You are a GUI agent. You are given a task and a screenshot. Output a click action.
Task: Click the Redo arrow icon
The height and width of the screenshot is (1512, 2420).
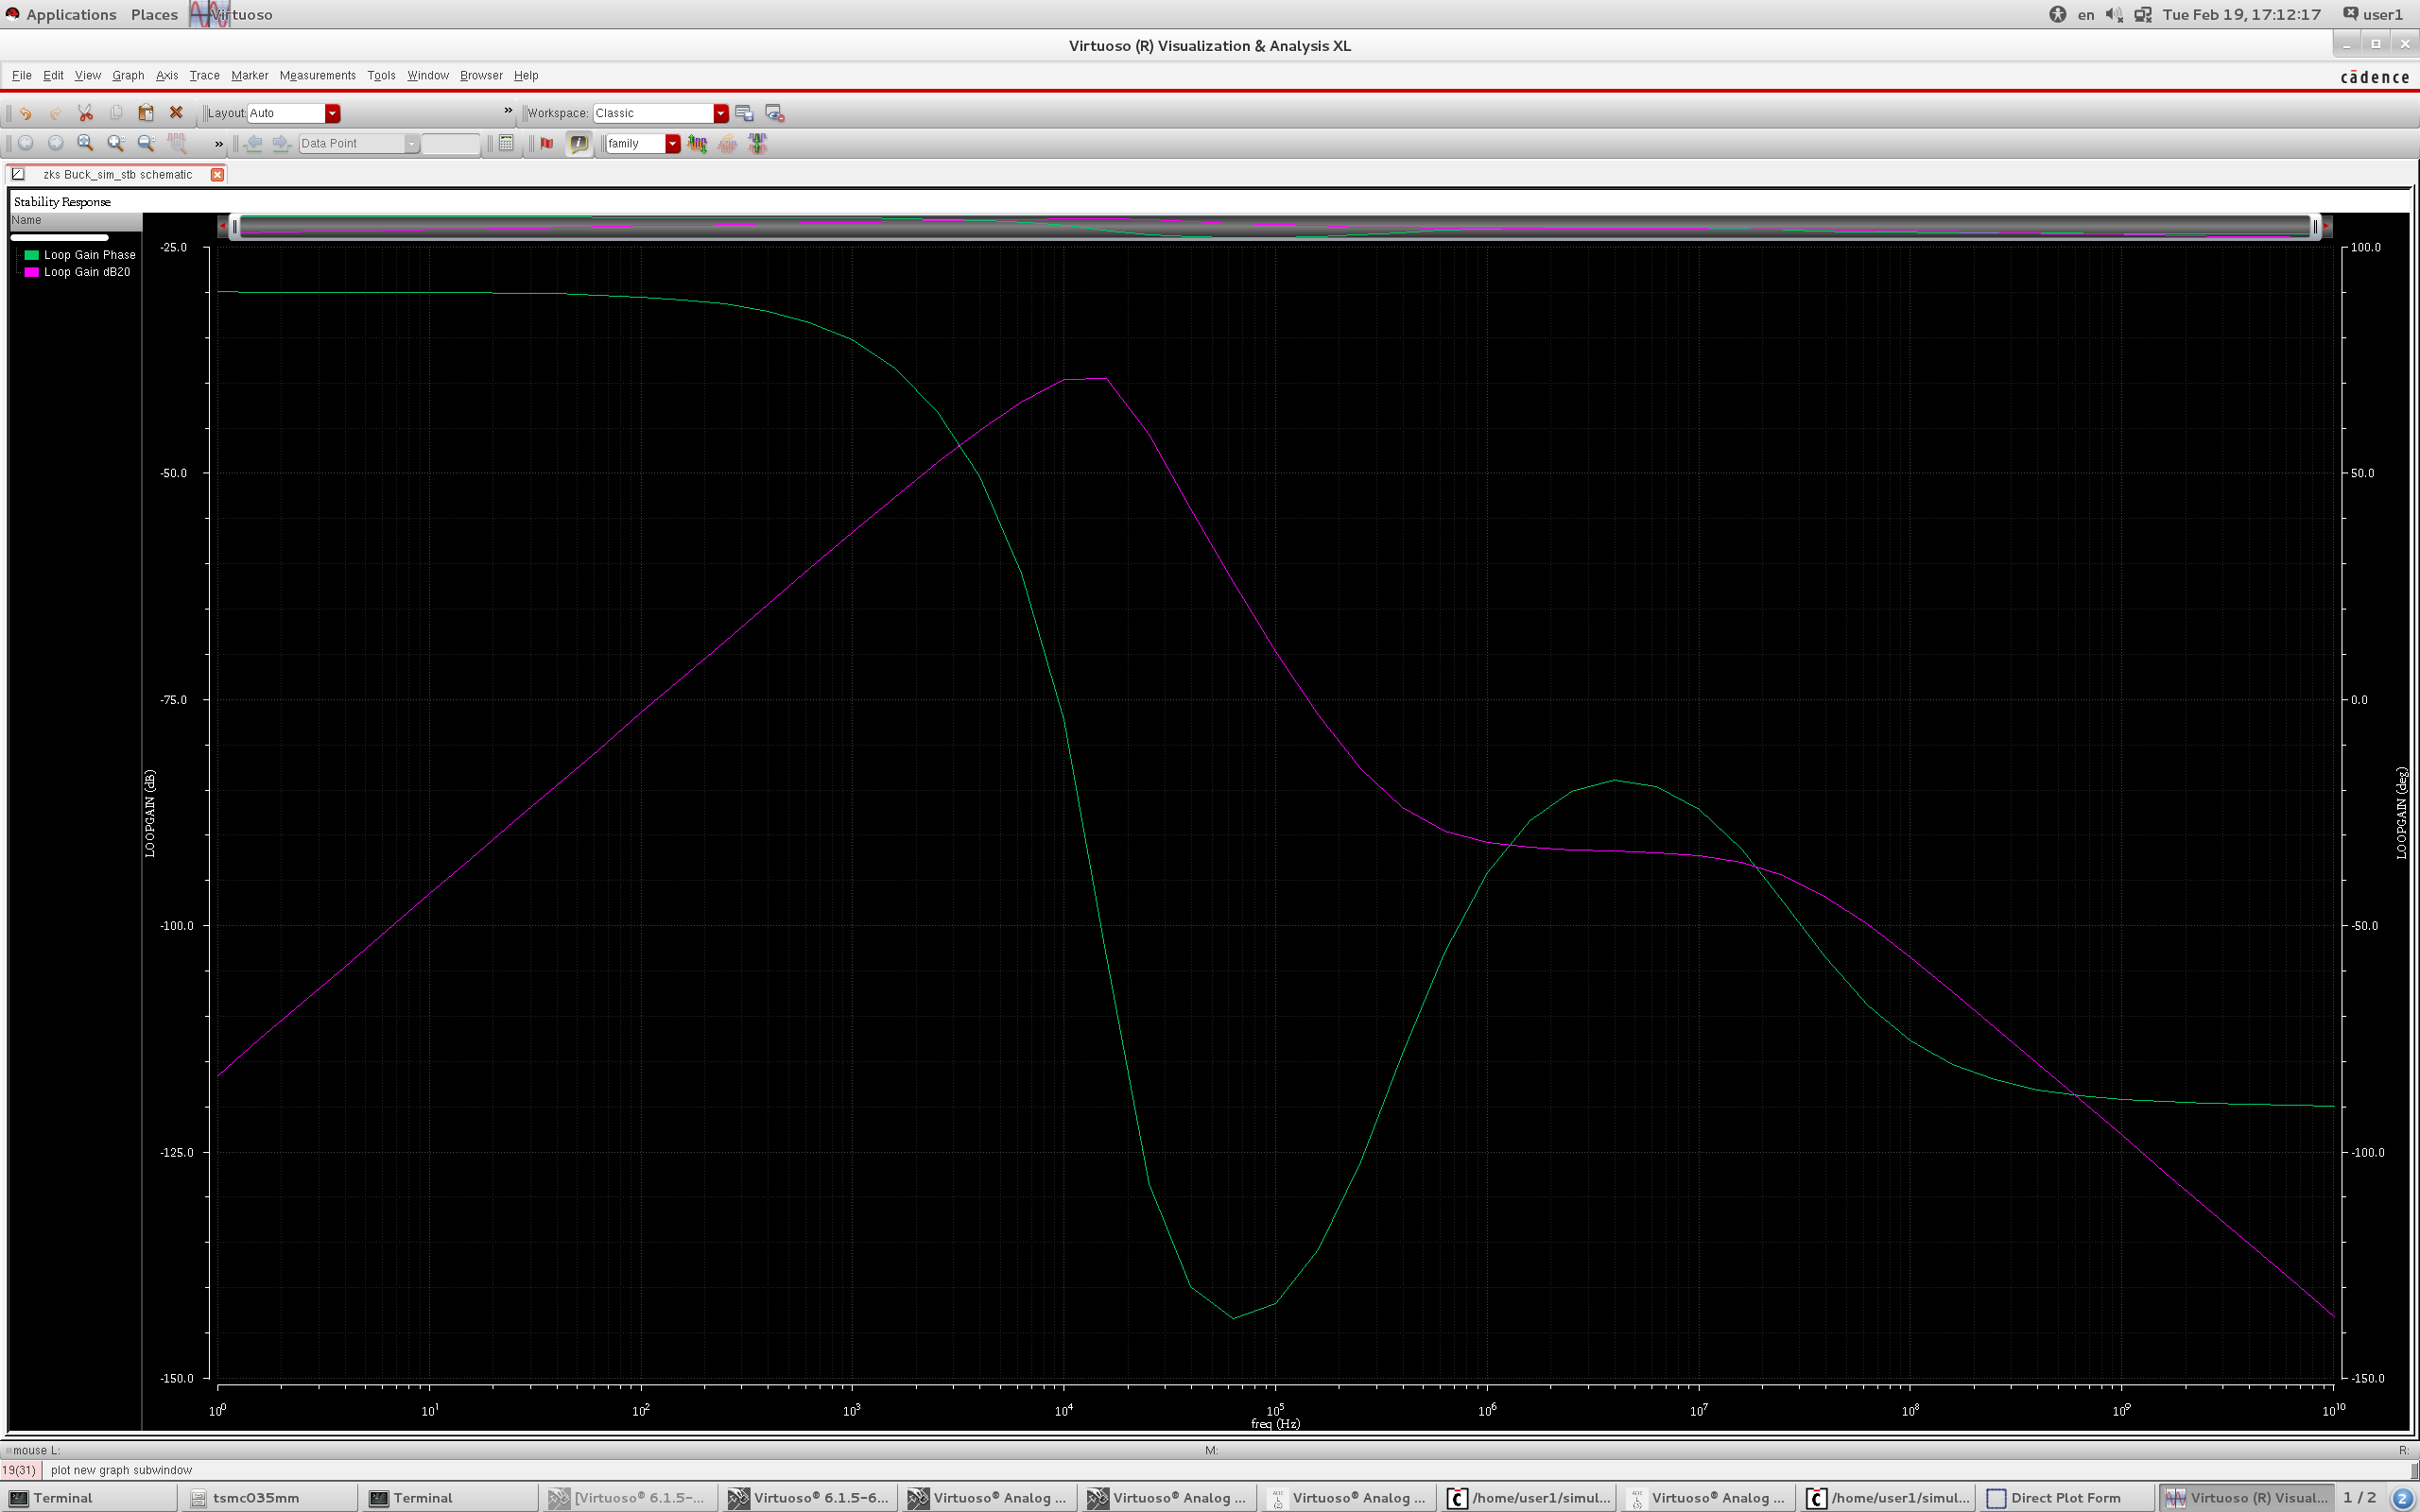56,113
